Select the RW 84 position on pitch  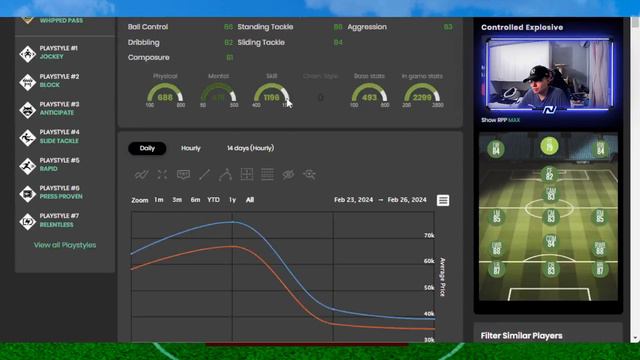[600, 149]
